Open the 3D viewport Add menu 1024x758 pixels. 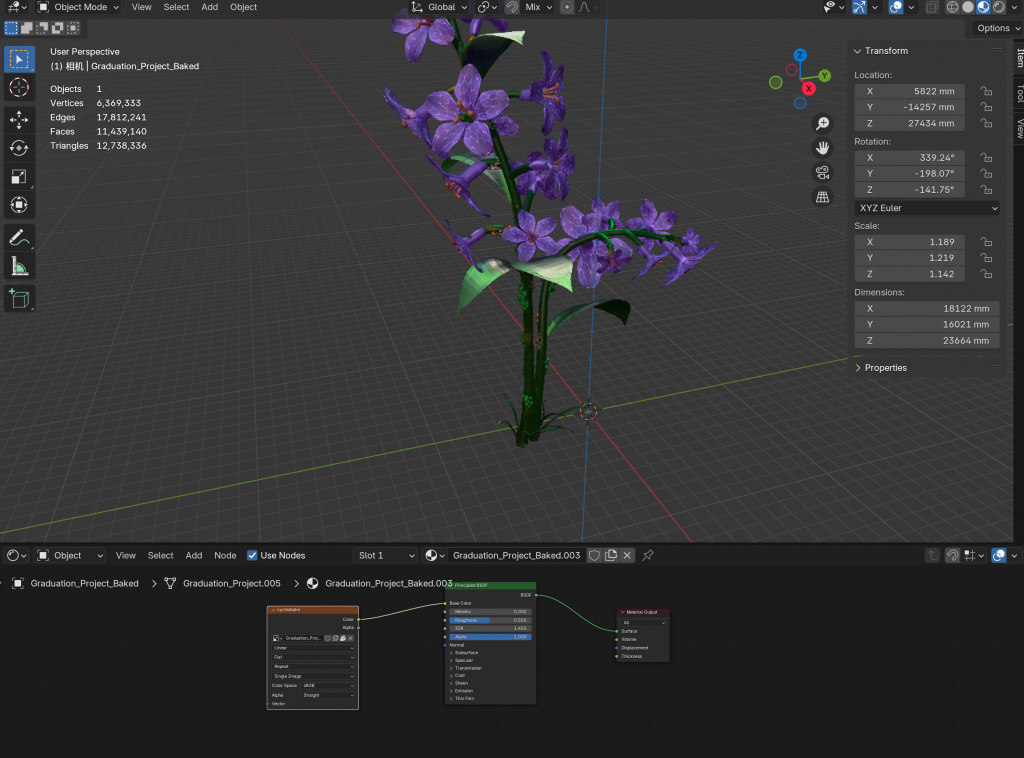point(210,7)
